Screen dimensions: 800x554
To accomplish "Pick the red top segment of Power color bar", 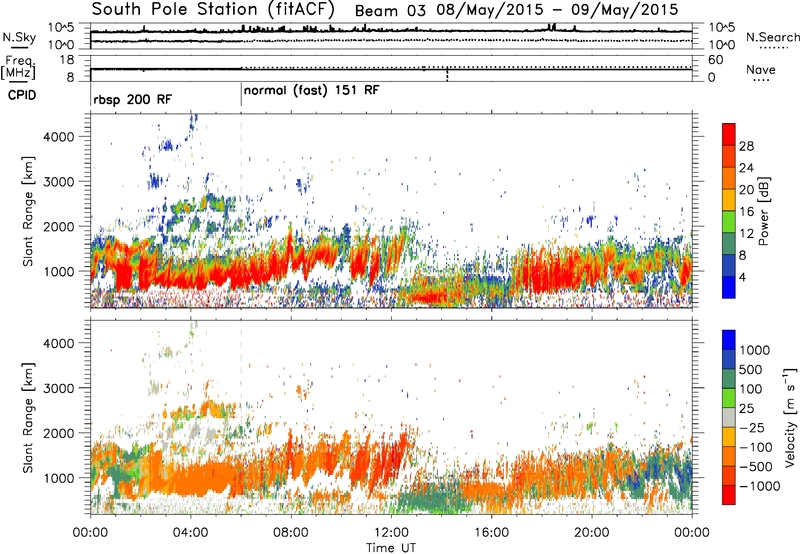I will [x=729, y=135].
